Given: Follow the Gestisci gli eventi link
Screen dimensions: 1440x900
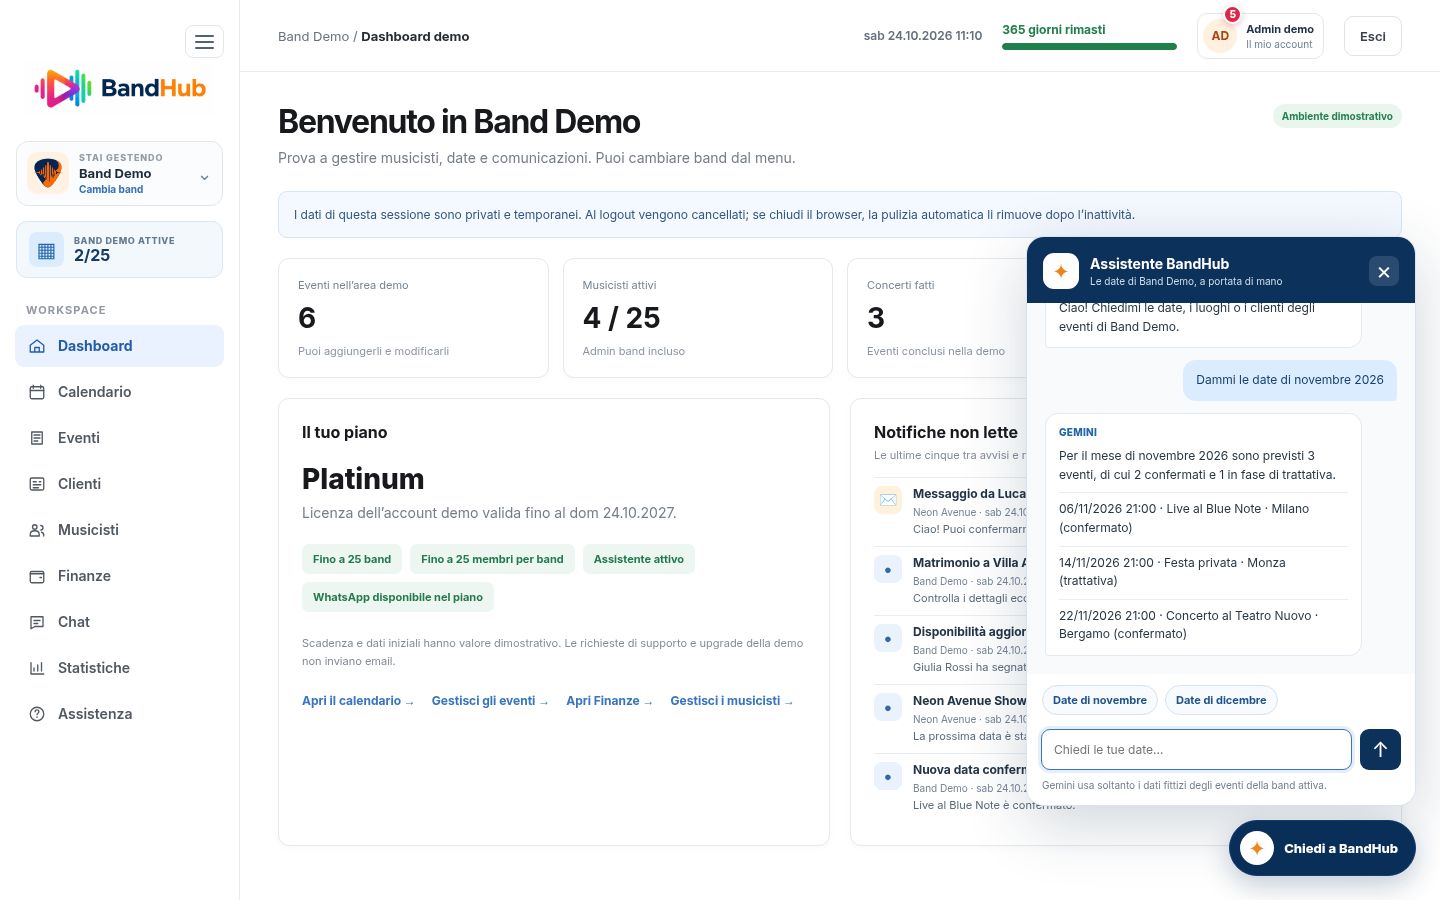Looking at the screenshot, I should pyautogui.click(x=490, y=701).
